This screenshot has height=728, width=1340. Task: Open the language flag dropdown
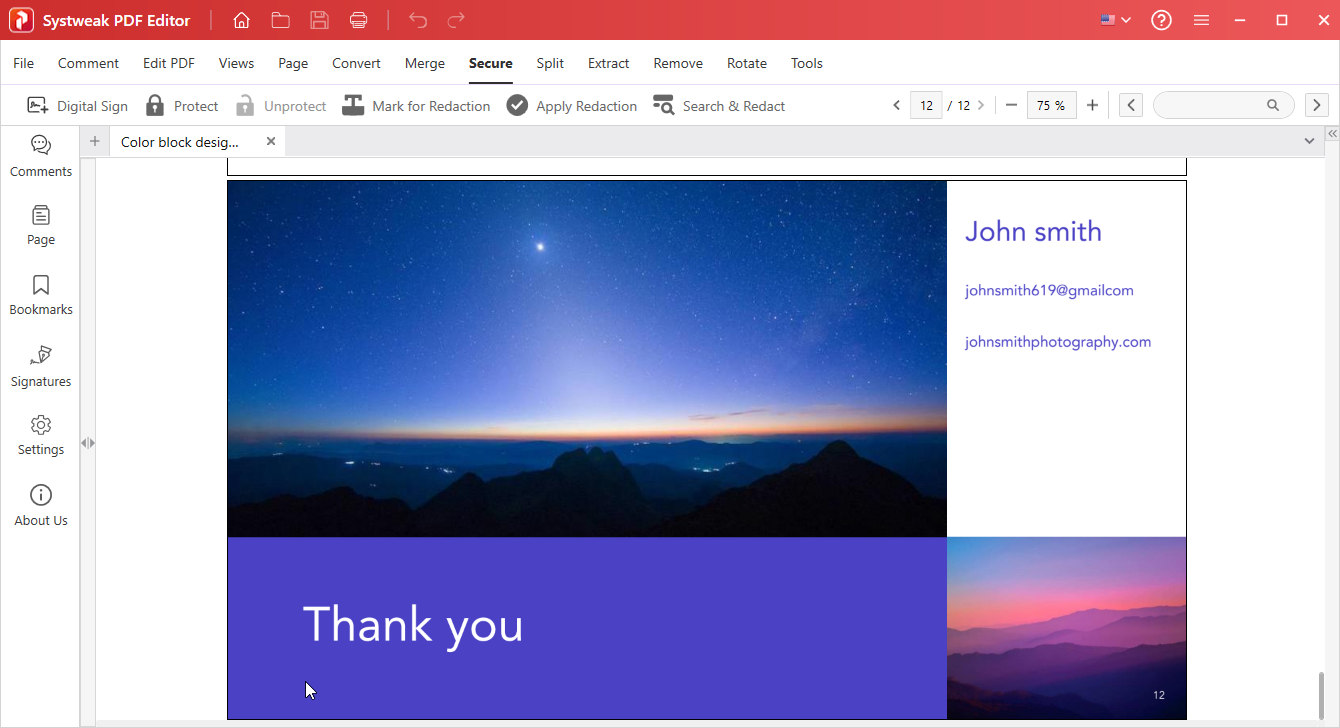click(x=1115, y=20)
